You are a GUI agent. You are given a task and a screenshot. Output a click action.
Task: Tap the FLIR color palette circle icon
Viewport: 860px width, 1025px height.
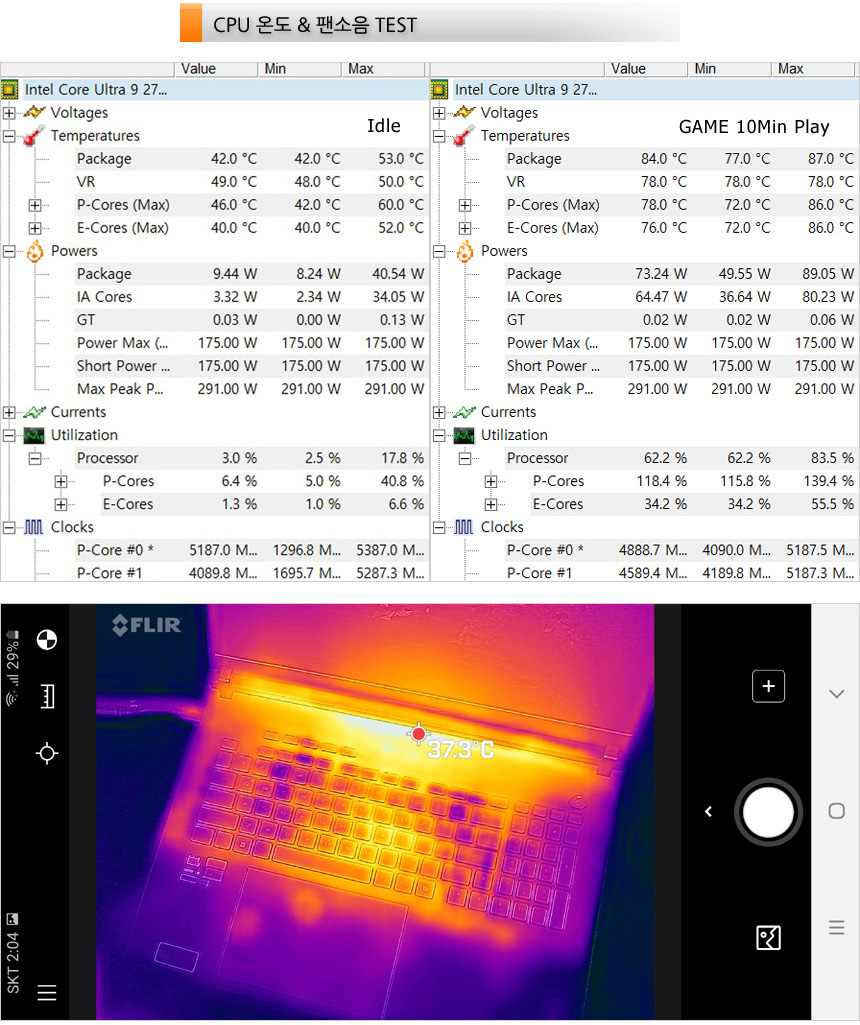pos(47,640)
